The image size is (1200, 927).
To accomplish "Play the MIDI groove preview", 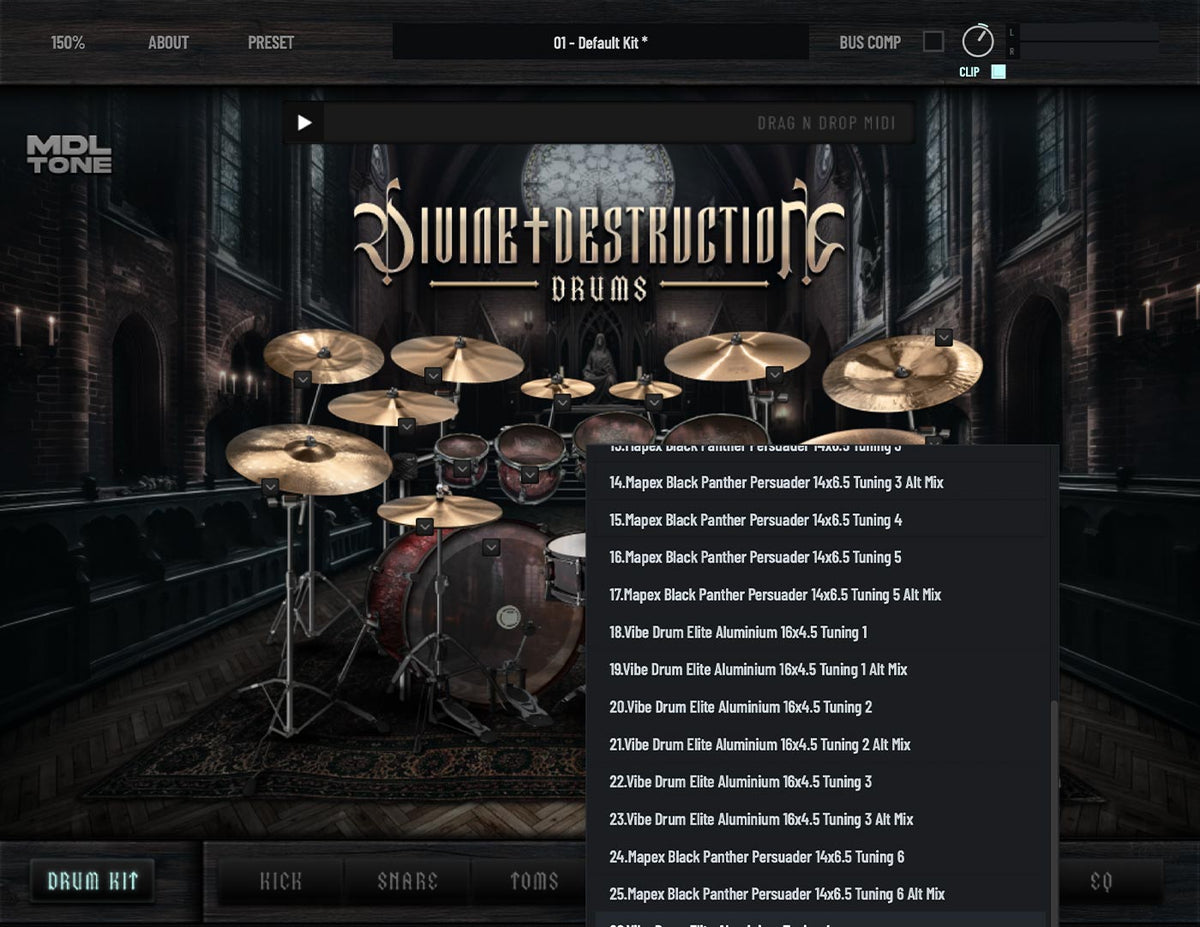I will [305, 123].
